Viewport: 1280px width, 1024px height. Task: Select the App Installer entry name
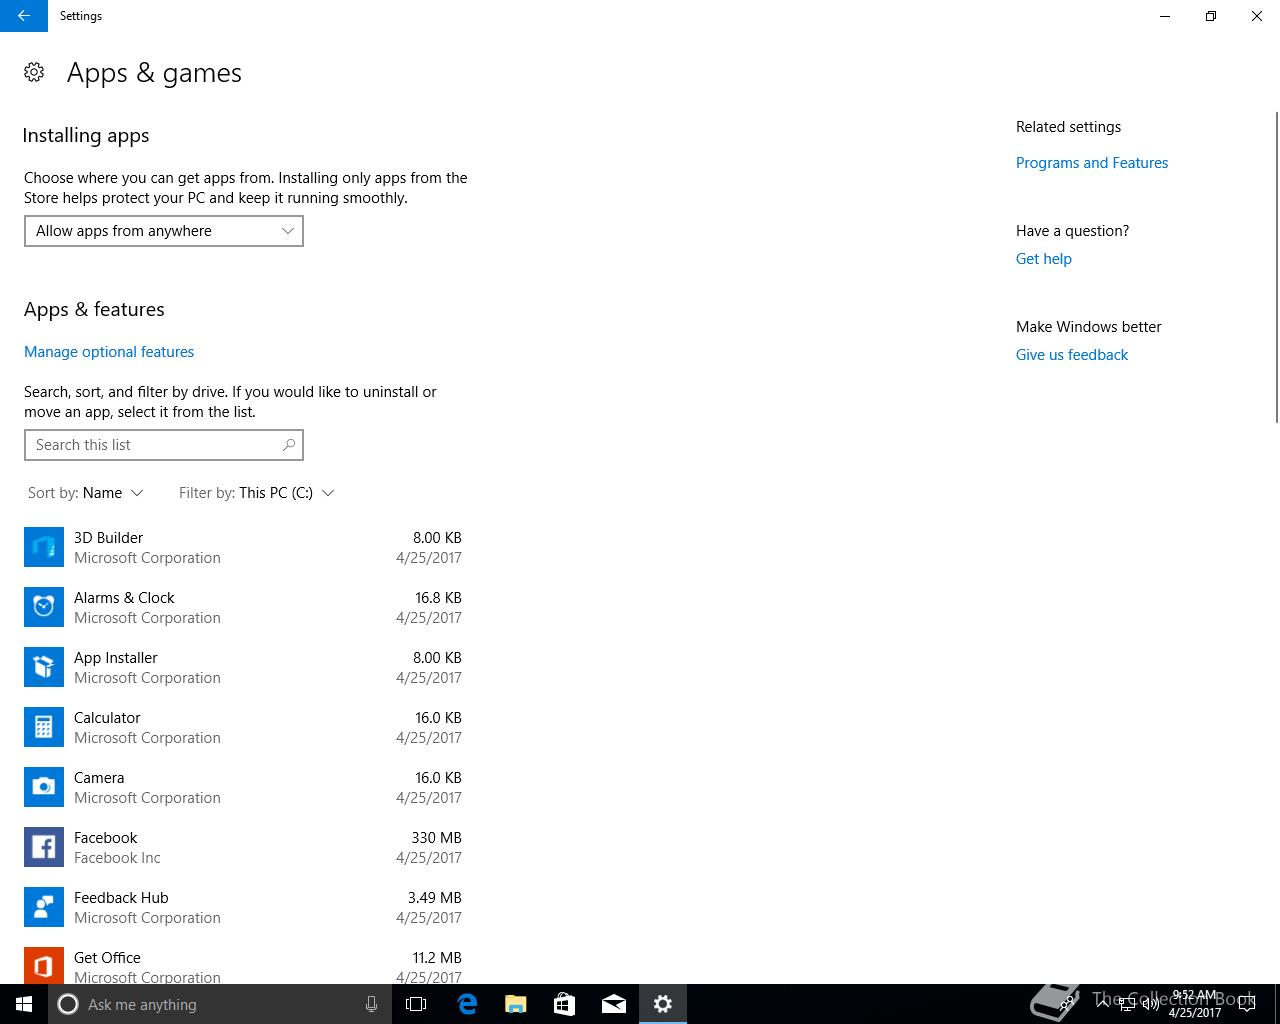point(116,658)
